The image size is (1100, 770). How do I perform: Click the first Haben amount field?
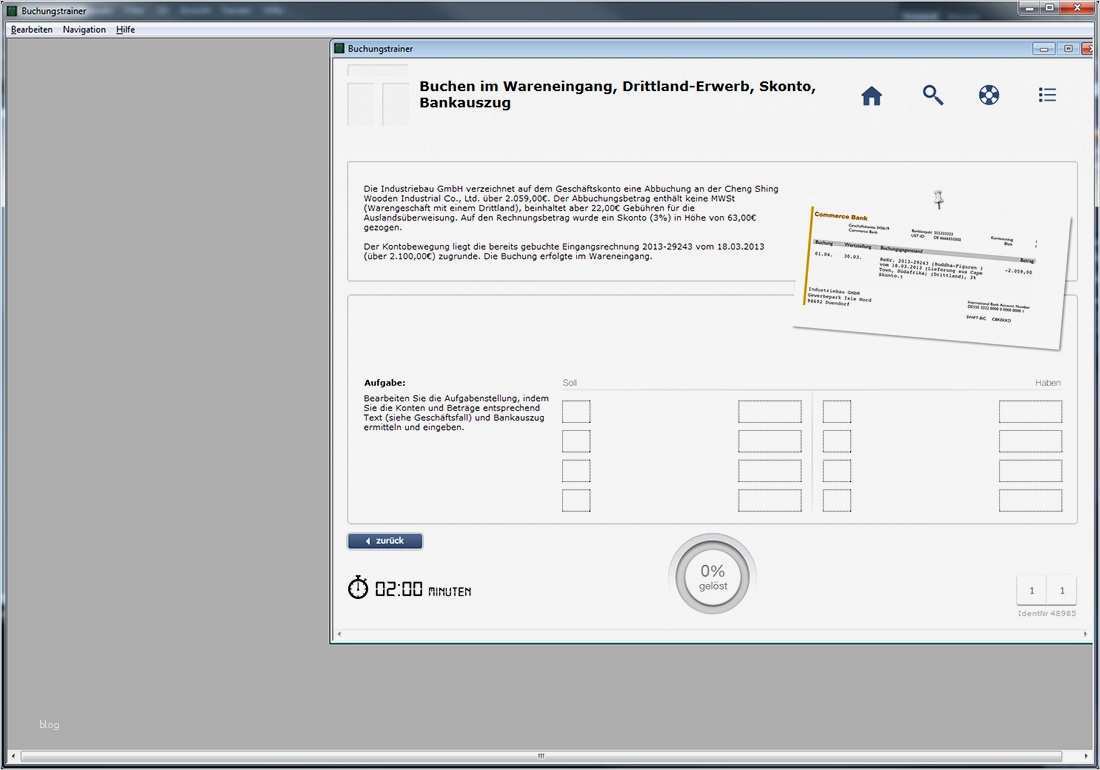pyautogui.click(x=1029, y=410)
